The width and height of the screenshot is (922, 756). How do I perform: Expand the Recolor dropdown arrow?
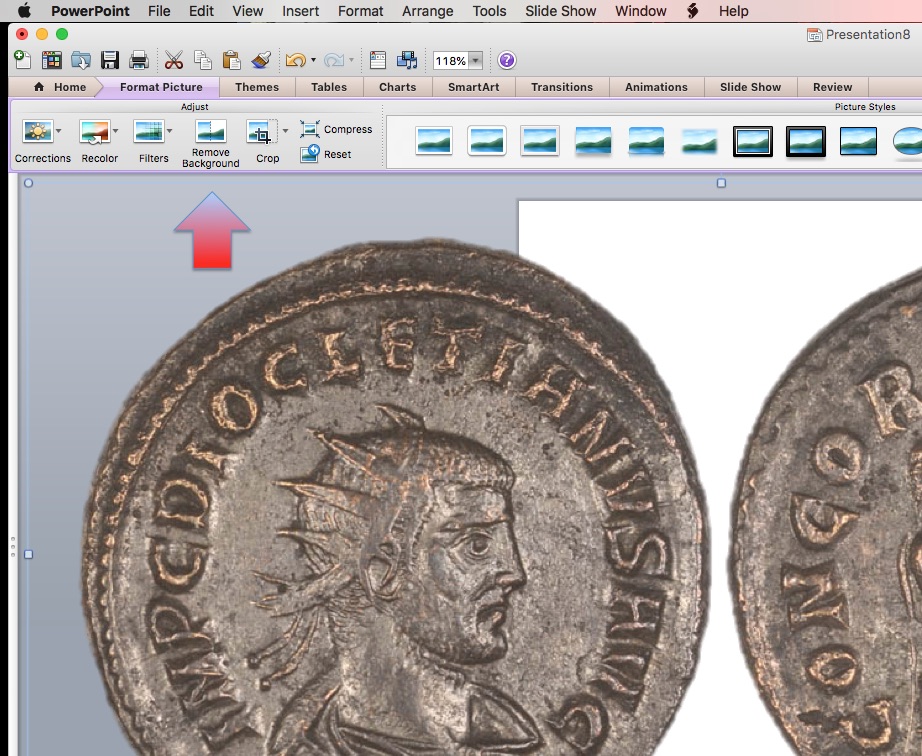pos(116,131)
